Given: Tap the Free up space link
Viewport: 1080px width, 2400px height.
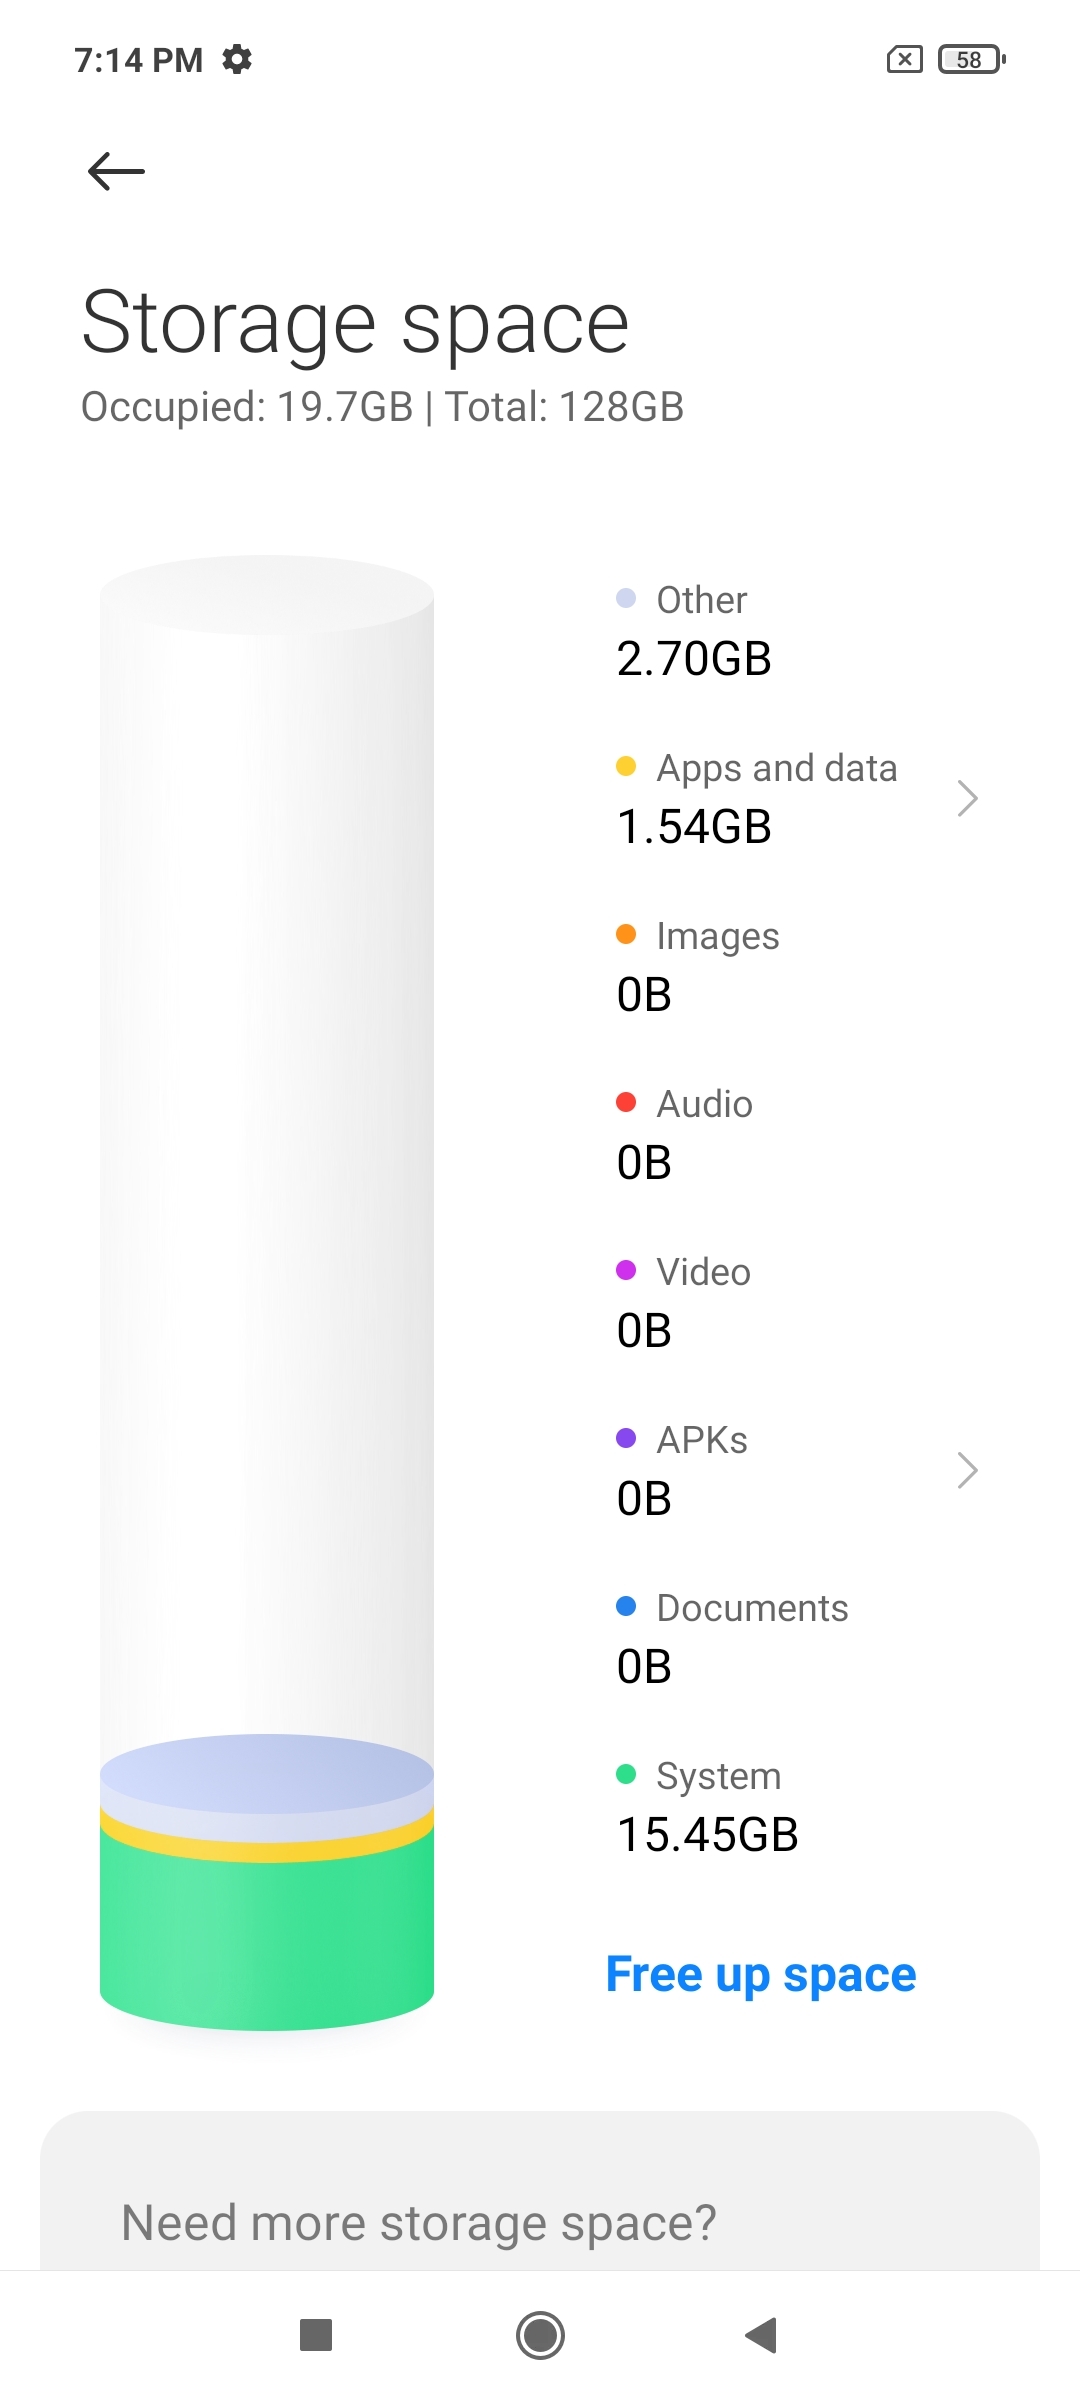Looking at the screenshot, I should [761, 1975].
